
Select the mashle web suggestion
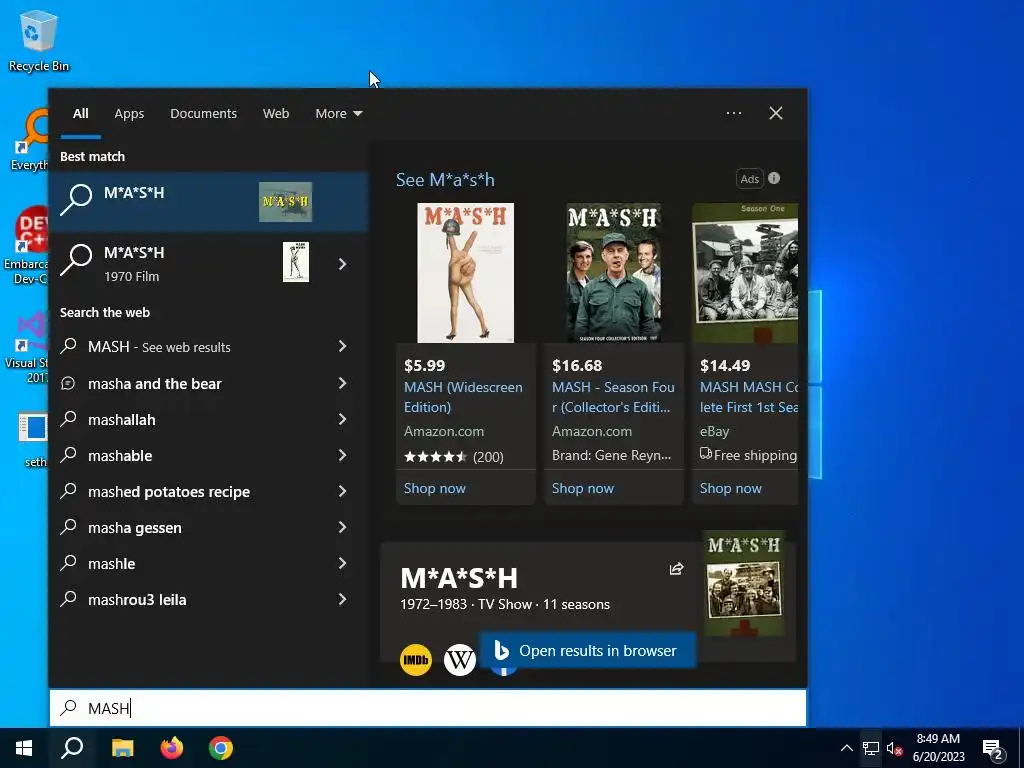209,563
